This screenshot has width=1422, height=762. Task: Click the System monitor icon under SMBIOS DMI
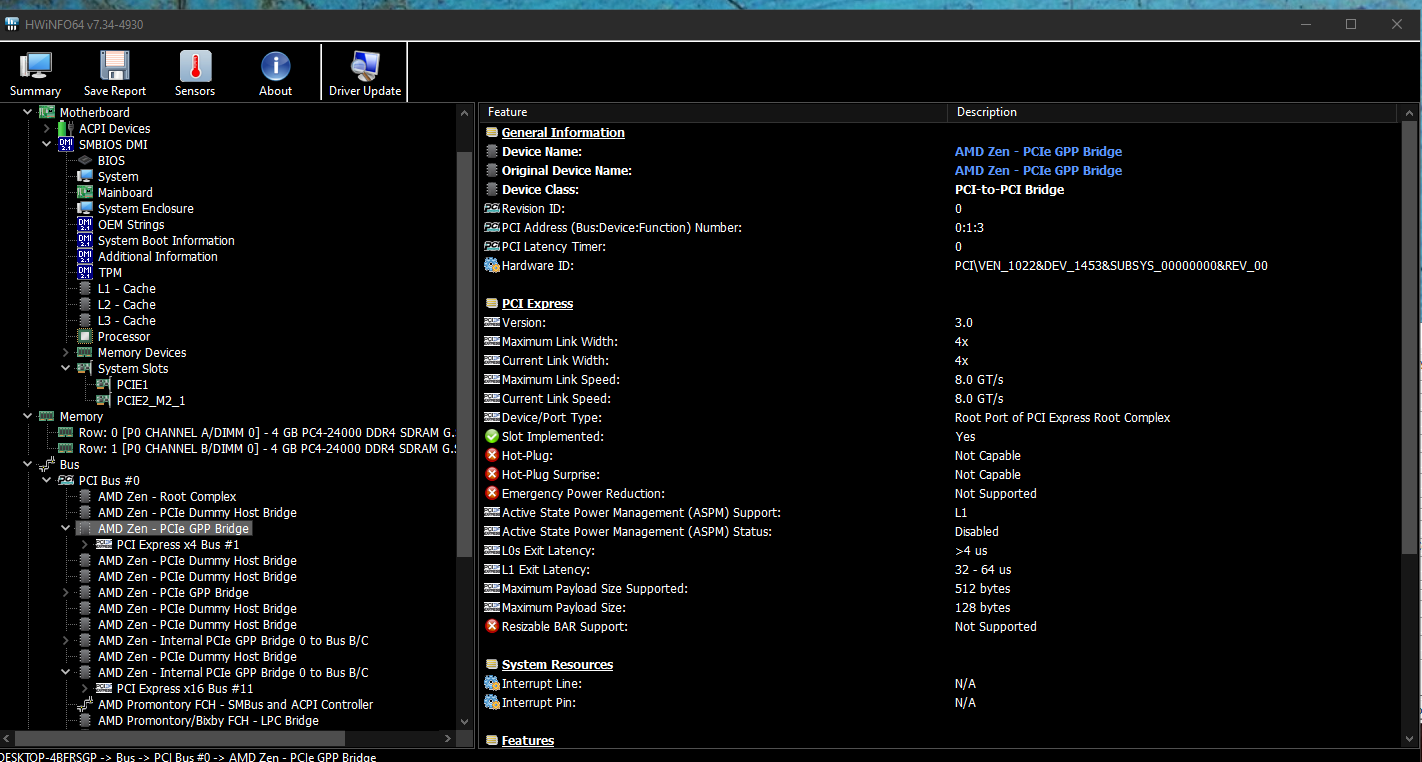85,176
